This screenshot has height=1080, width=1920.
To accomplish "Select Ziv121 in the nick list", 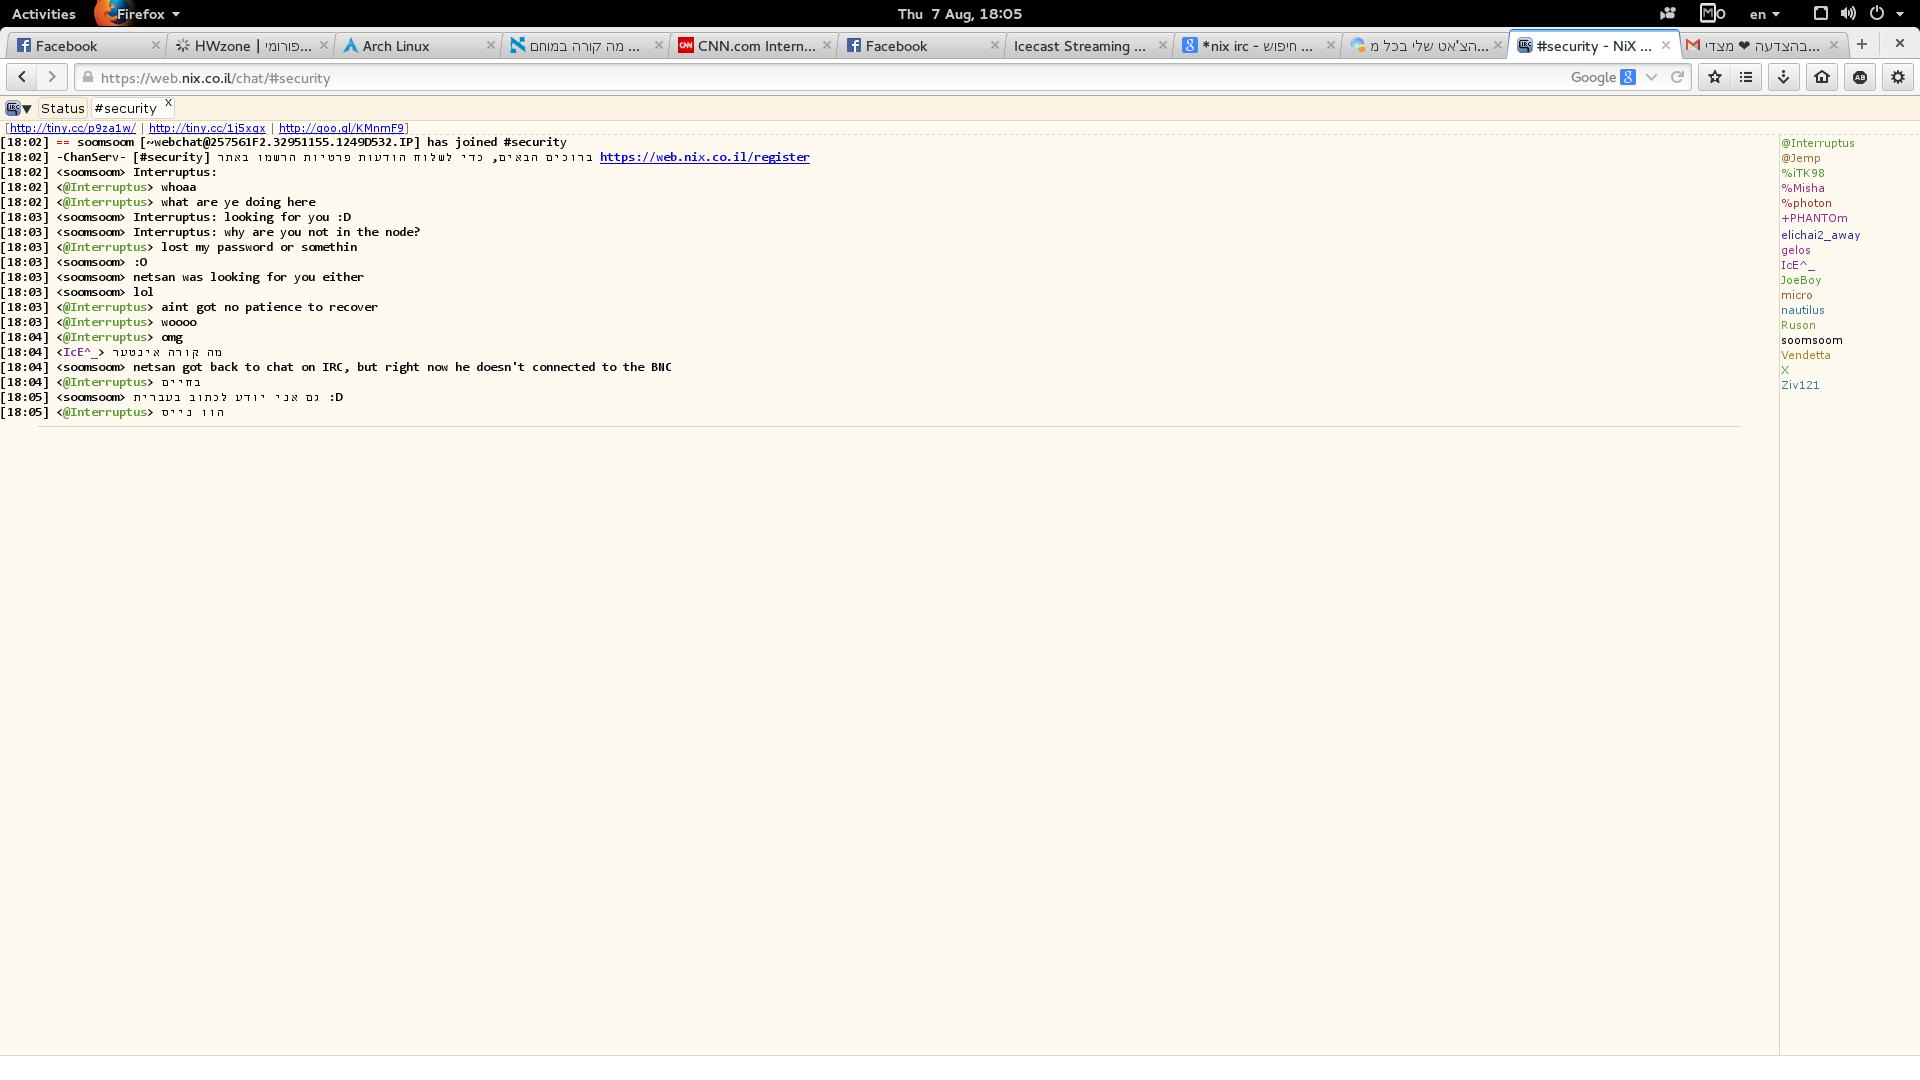I will [x=1800, y=385].
